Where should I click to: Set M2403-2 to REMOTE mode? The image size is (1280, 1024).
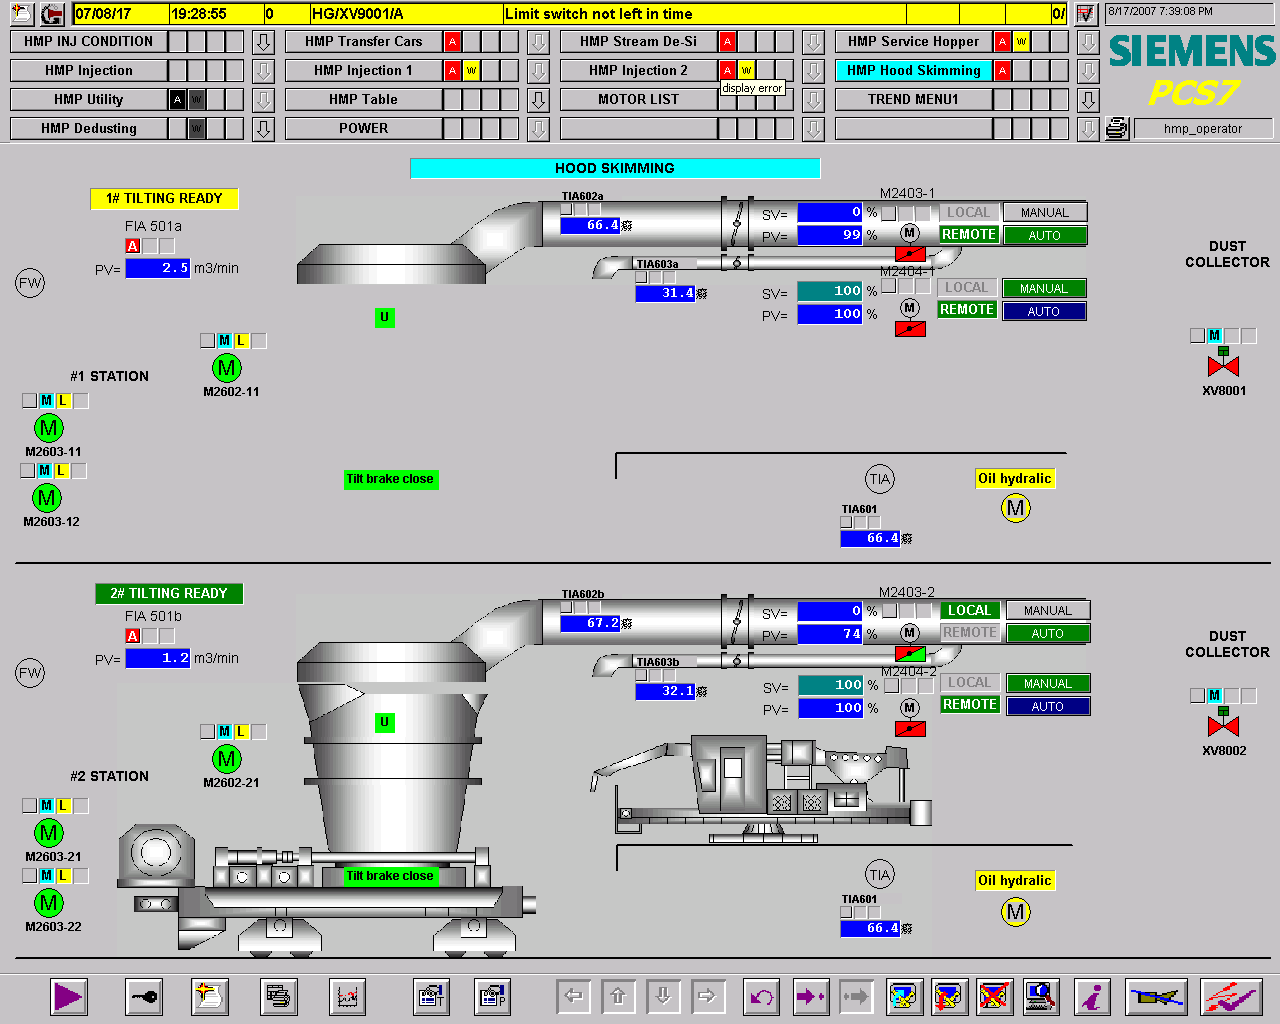click(969, 633)
